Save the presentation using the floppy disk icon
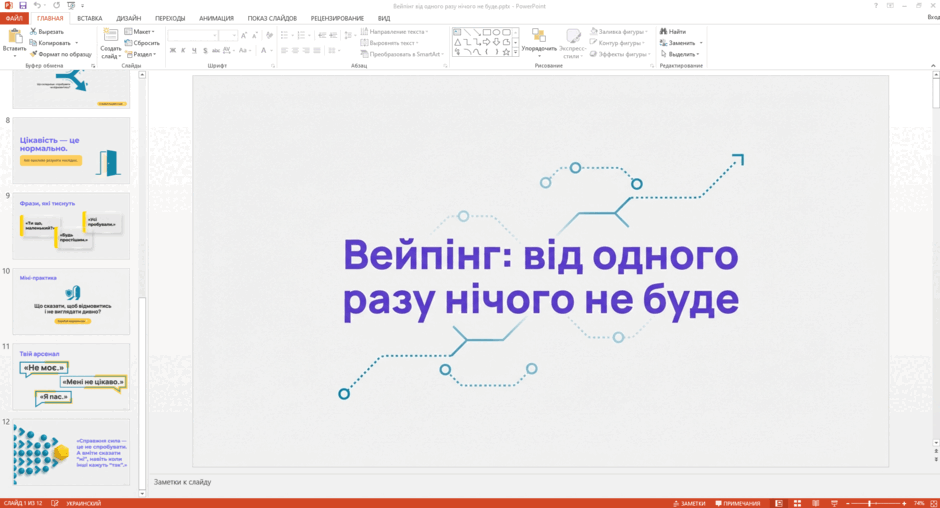Image resolution: width=940 pixels, height=508 pixels. tap(23, 5)
